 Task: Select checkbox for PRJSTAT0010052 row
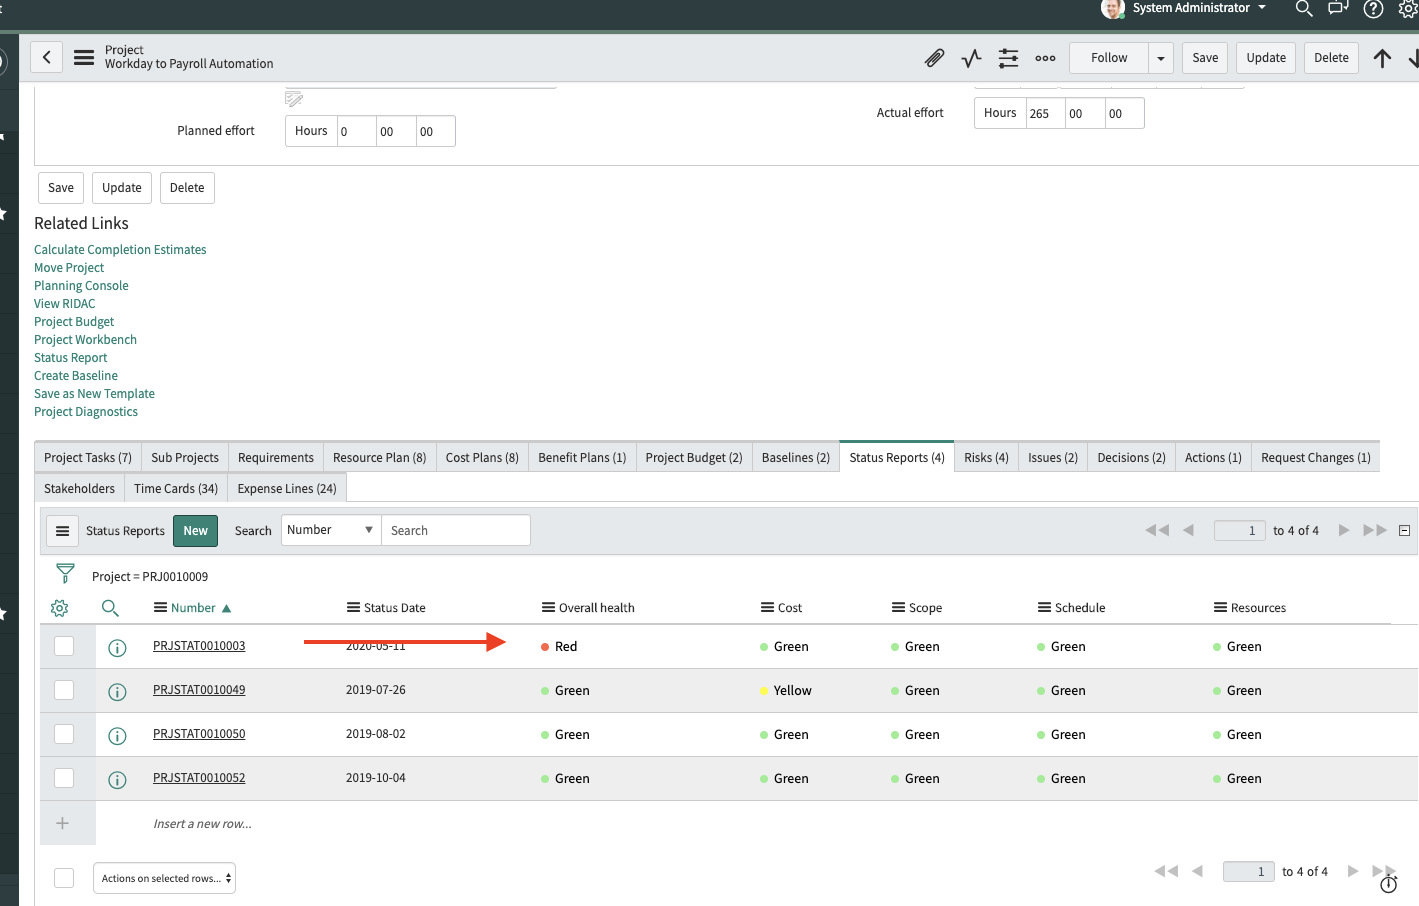tap(64, 778)
